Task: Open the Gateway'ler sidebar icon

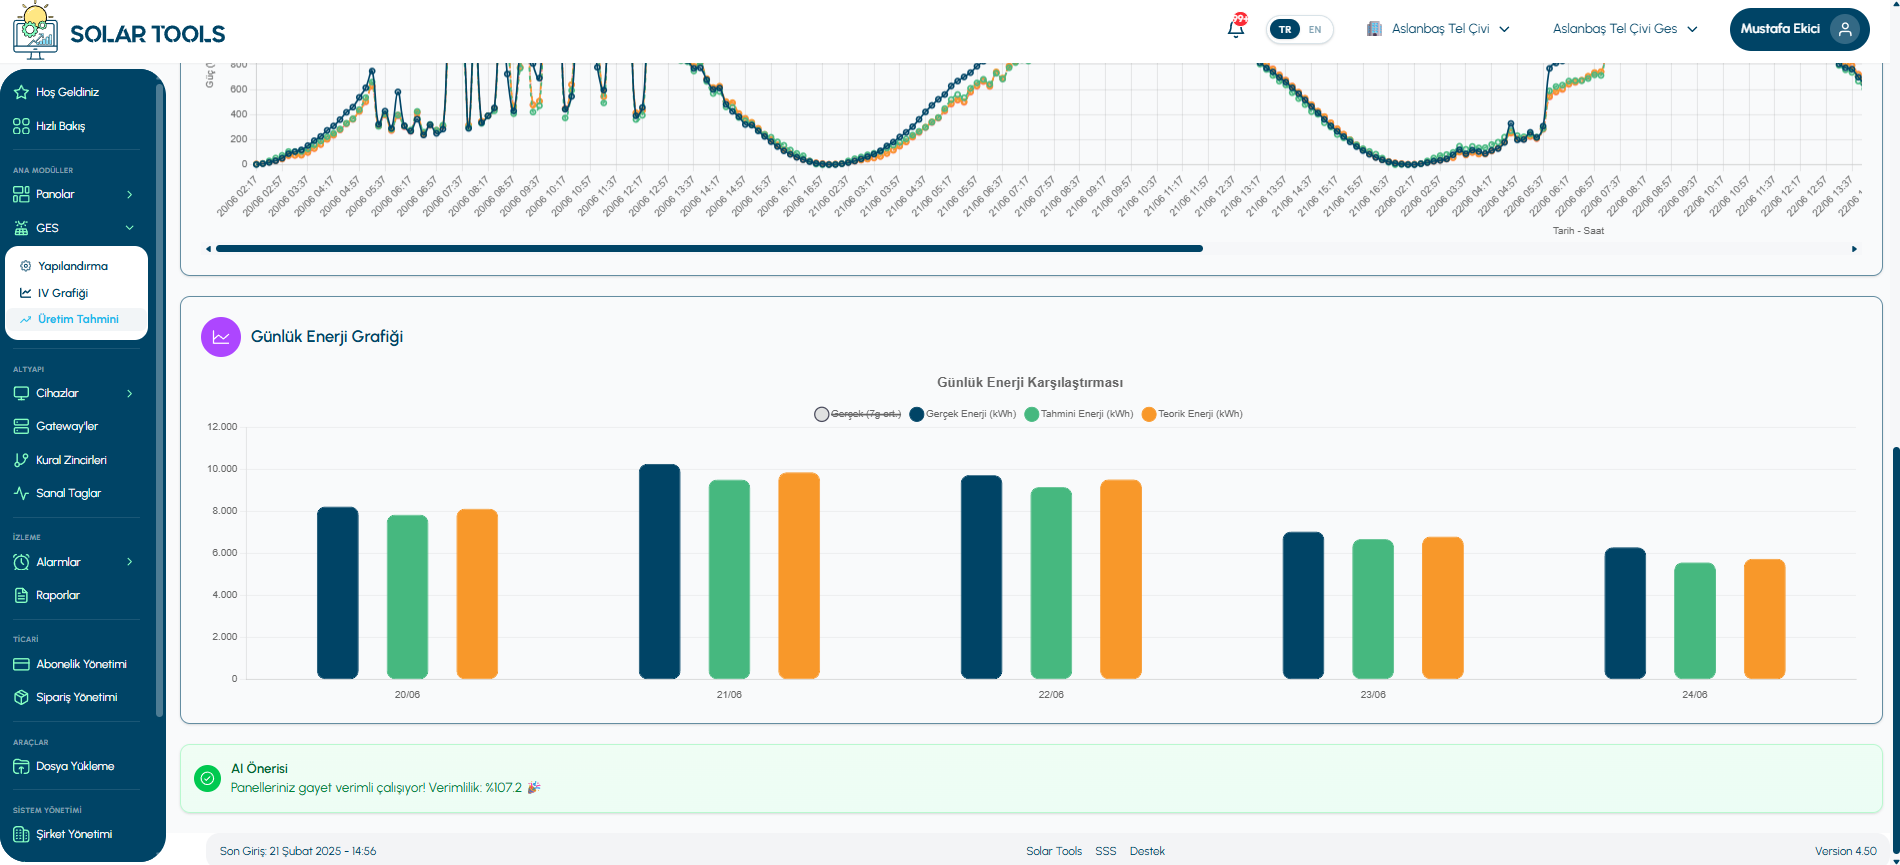Action: (x=21, y=426)
